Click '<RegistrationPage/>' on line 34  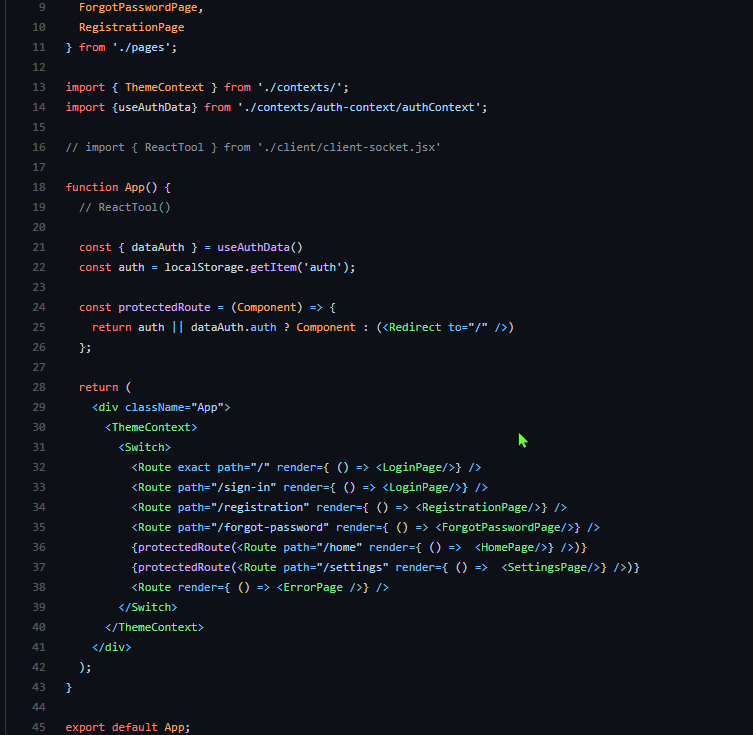coord(478,507)
